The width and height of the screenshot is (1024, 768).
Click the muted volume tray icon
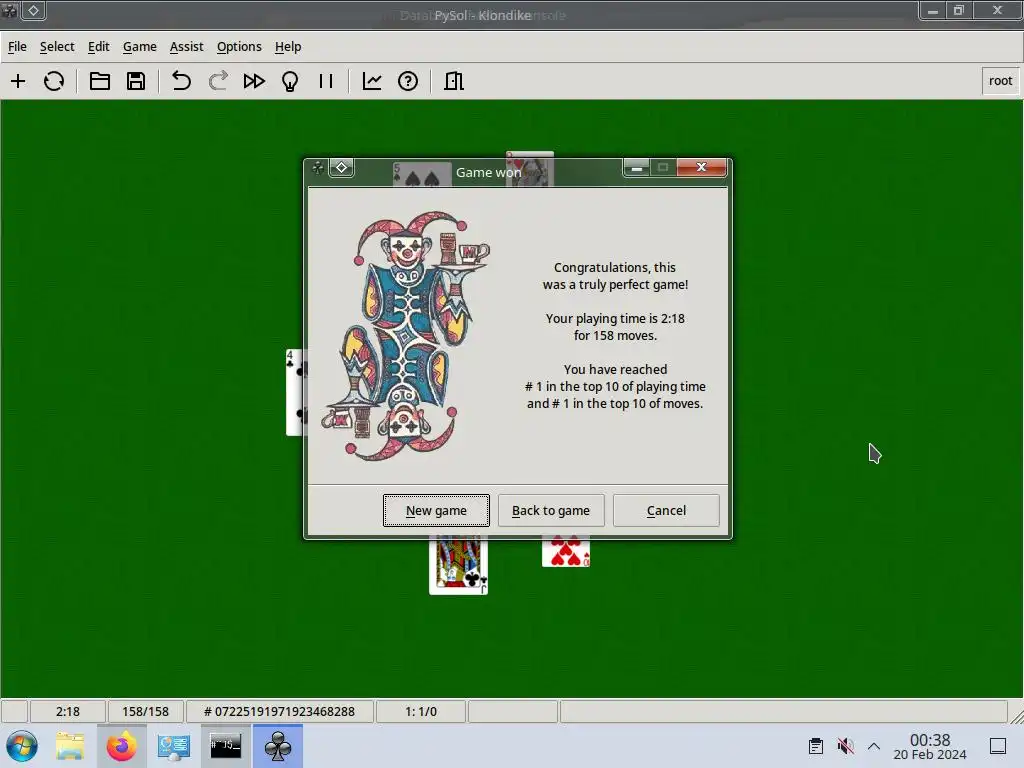tap(845, 746)
